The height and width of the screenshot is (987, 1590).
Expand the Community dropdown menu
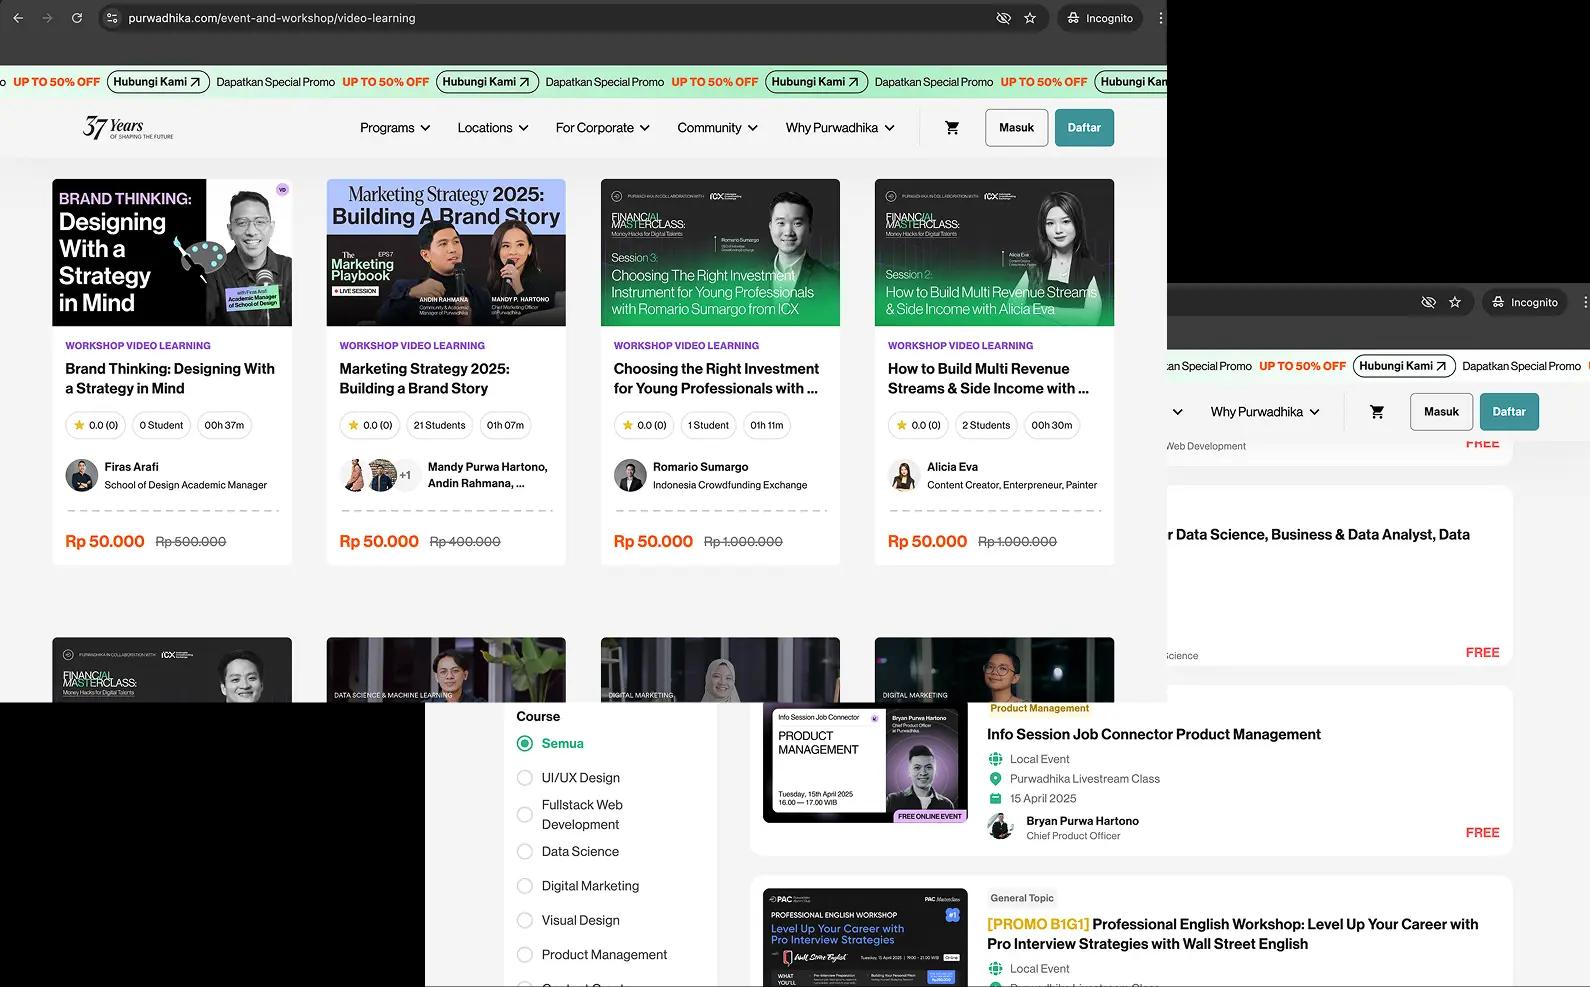(718, 128)
